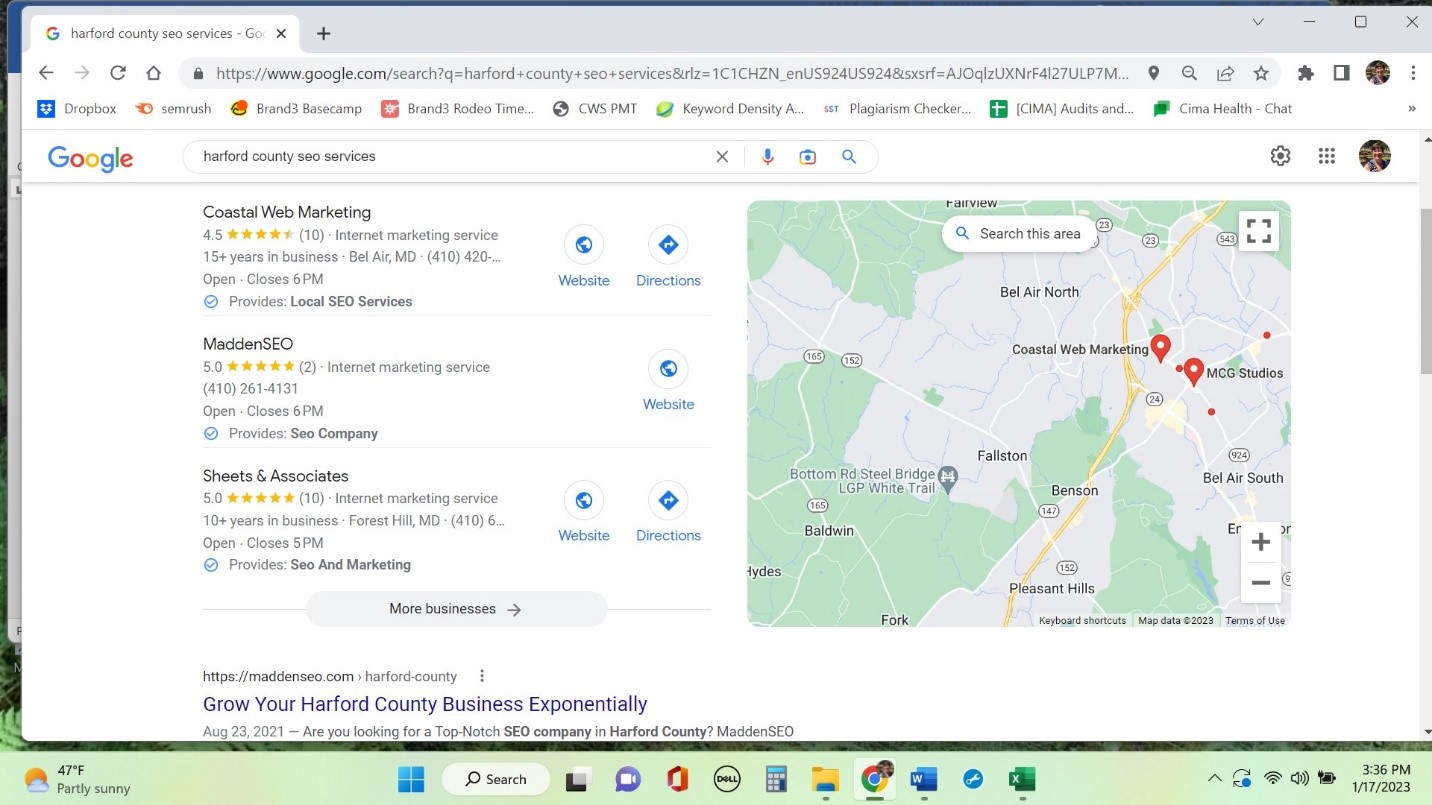Click the location pin icon in address bar
This screenshot has width=1432, height=805.
coord(1153,73)
